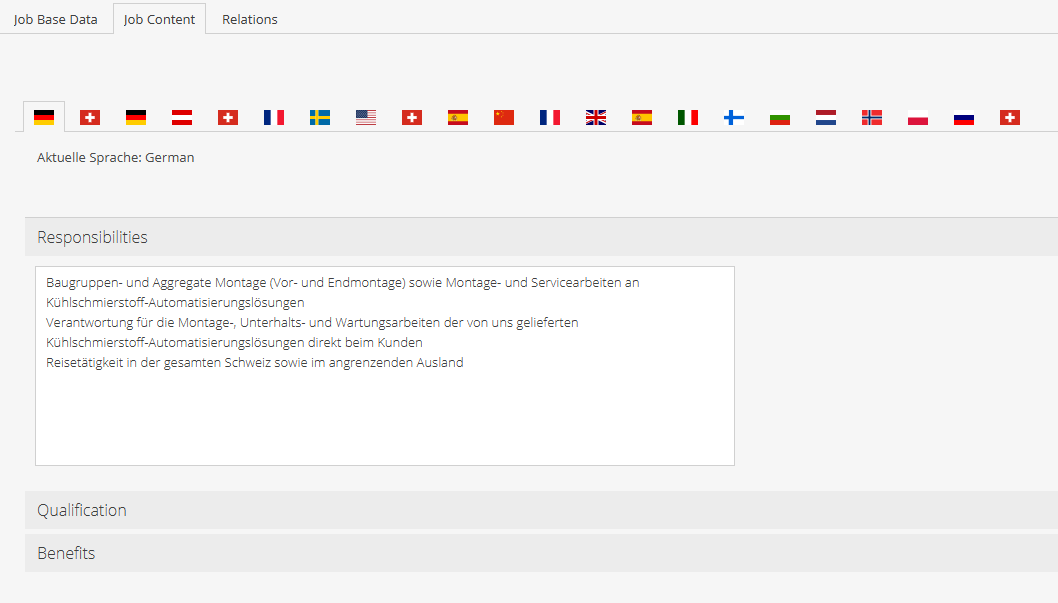Screen dimensions: 1058x603
Task: Select the Norwegian flag language
Action: [x=872, y=118]
